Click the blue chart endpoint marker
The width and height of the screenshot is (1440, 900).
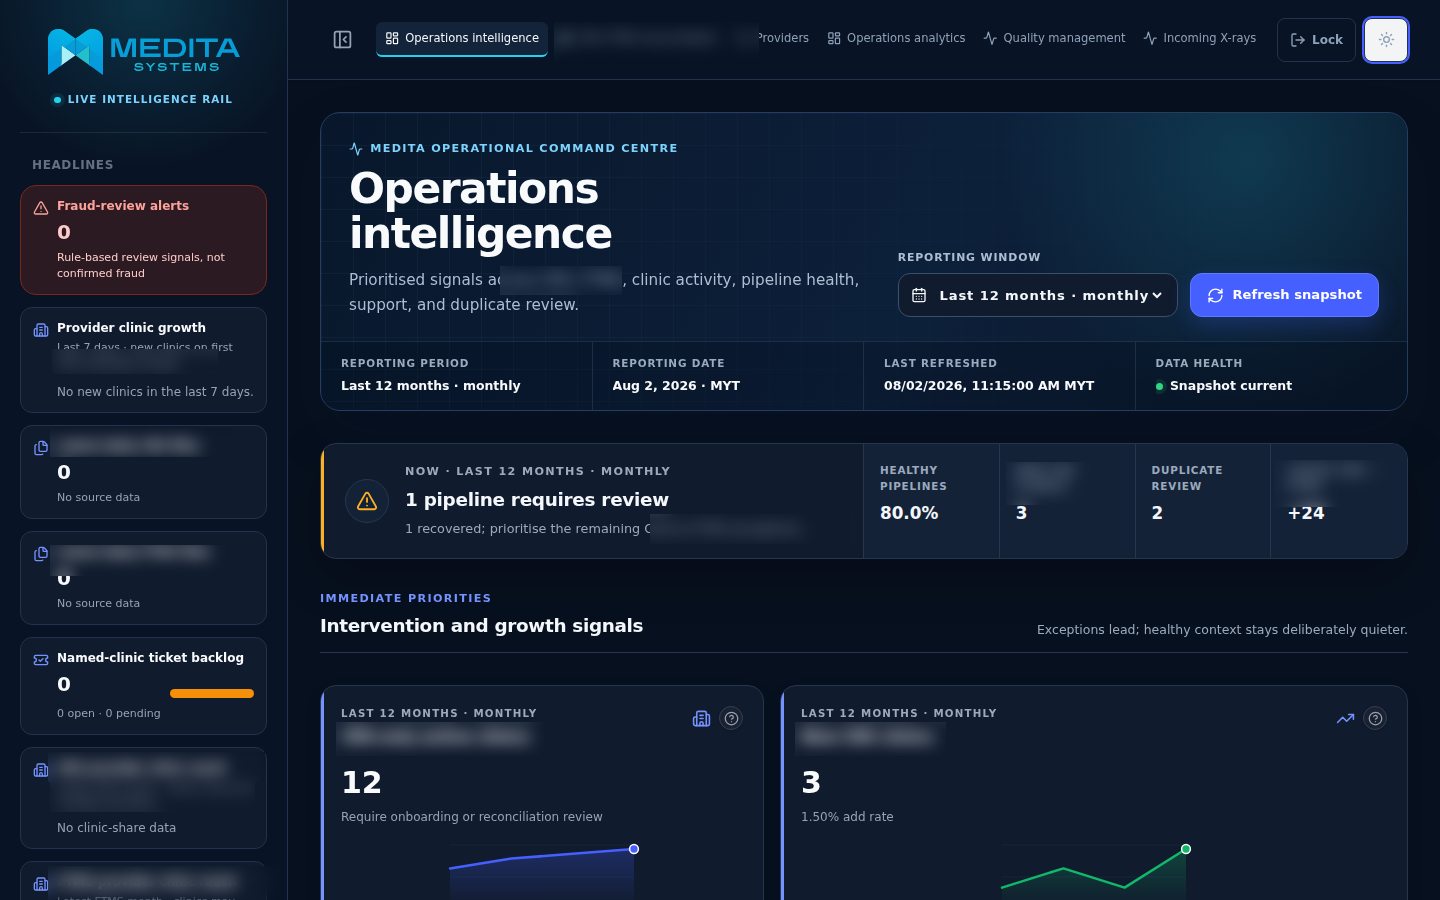pyautogui.click(x=634, y=849)
